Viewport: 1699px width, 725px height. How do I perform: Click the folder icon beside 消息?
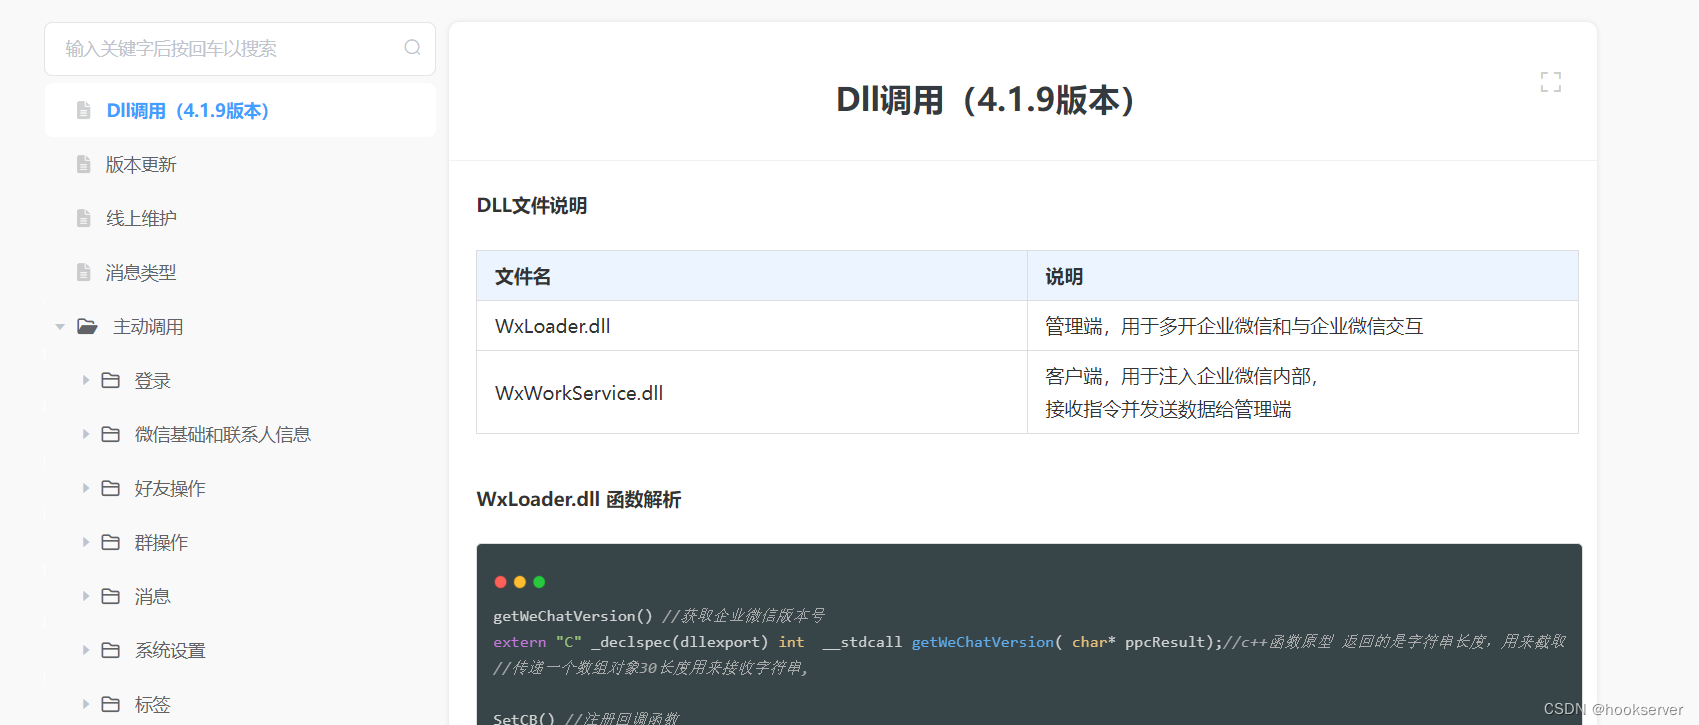click(x=111, y=596)
